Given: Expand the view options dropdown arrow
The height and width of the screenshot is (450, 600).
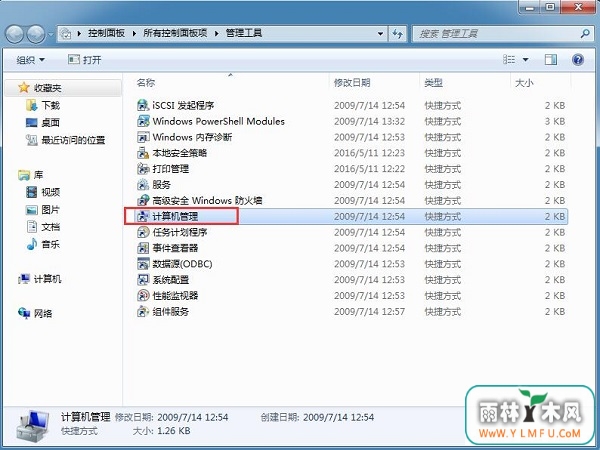Looking at the screenshot, I should [x=525, y=60].
